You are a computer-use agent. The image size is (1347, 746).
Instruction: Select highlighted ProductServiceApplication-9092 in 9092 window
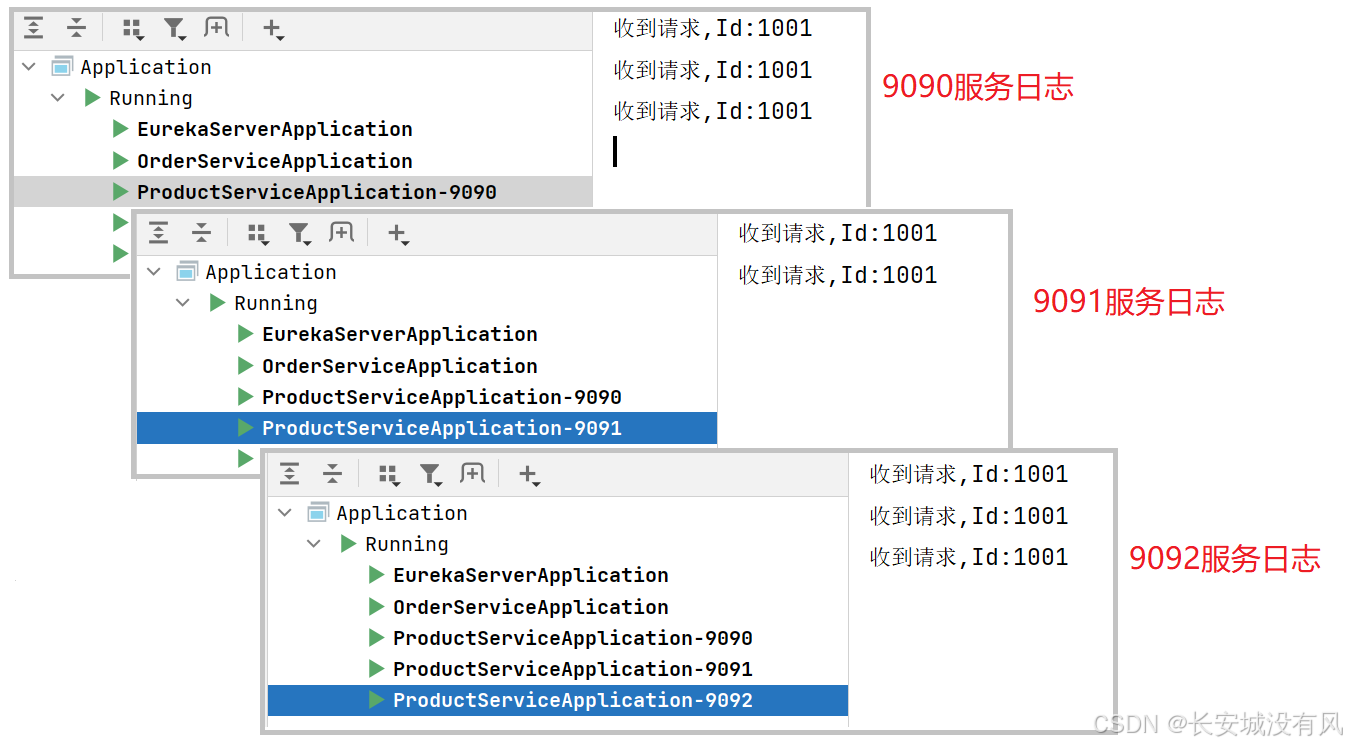[559, 700]
